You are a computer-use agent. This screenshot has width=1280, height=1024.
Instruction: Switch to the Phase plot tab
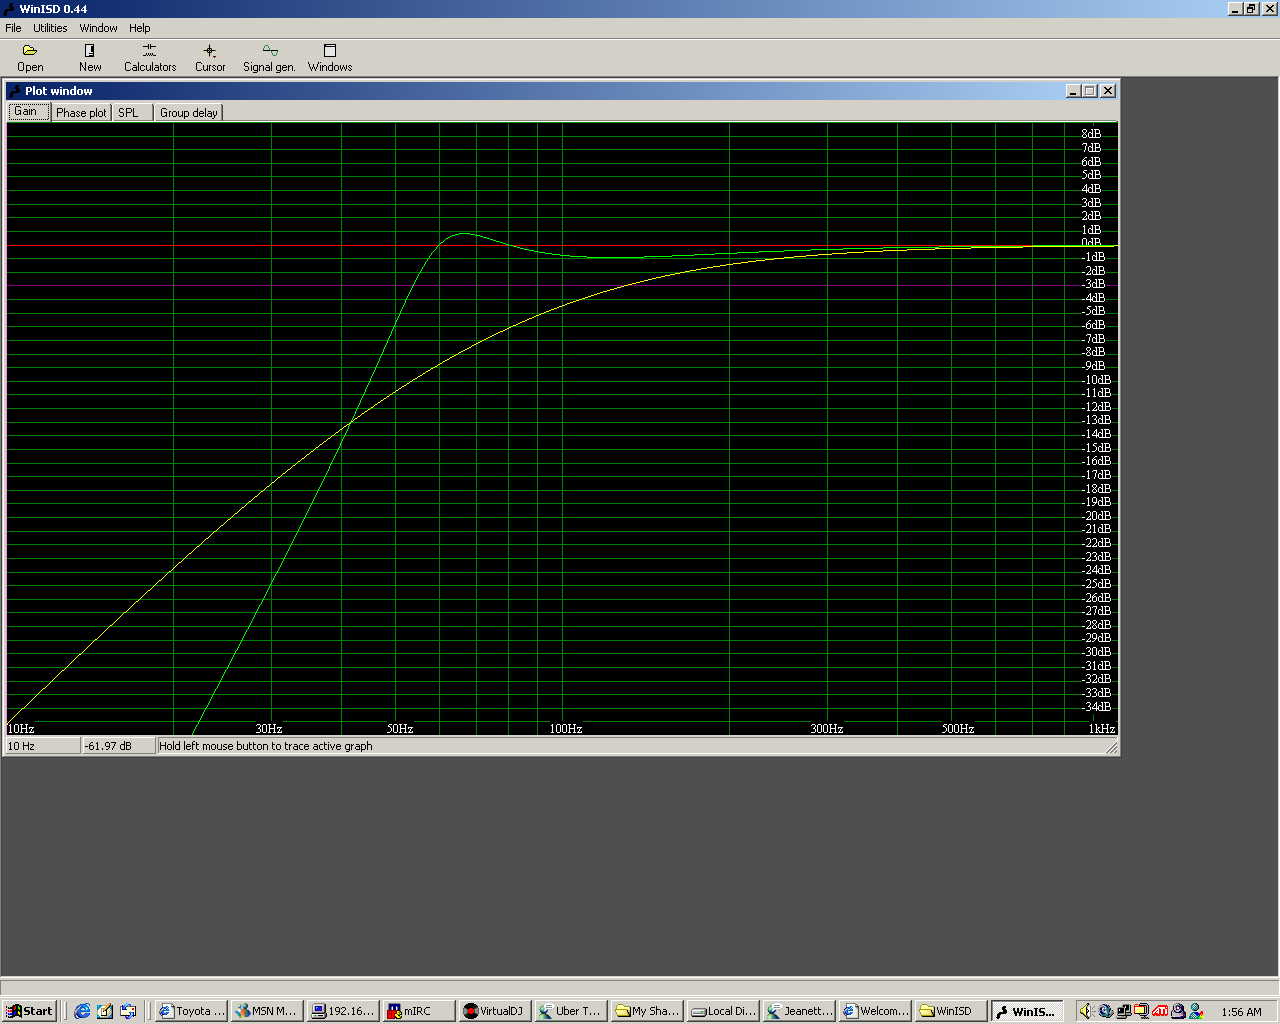coord(81,113)
